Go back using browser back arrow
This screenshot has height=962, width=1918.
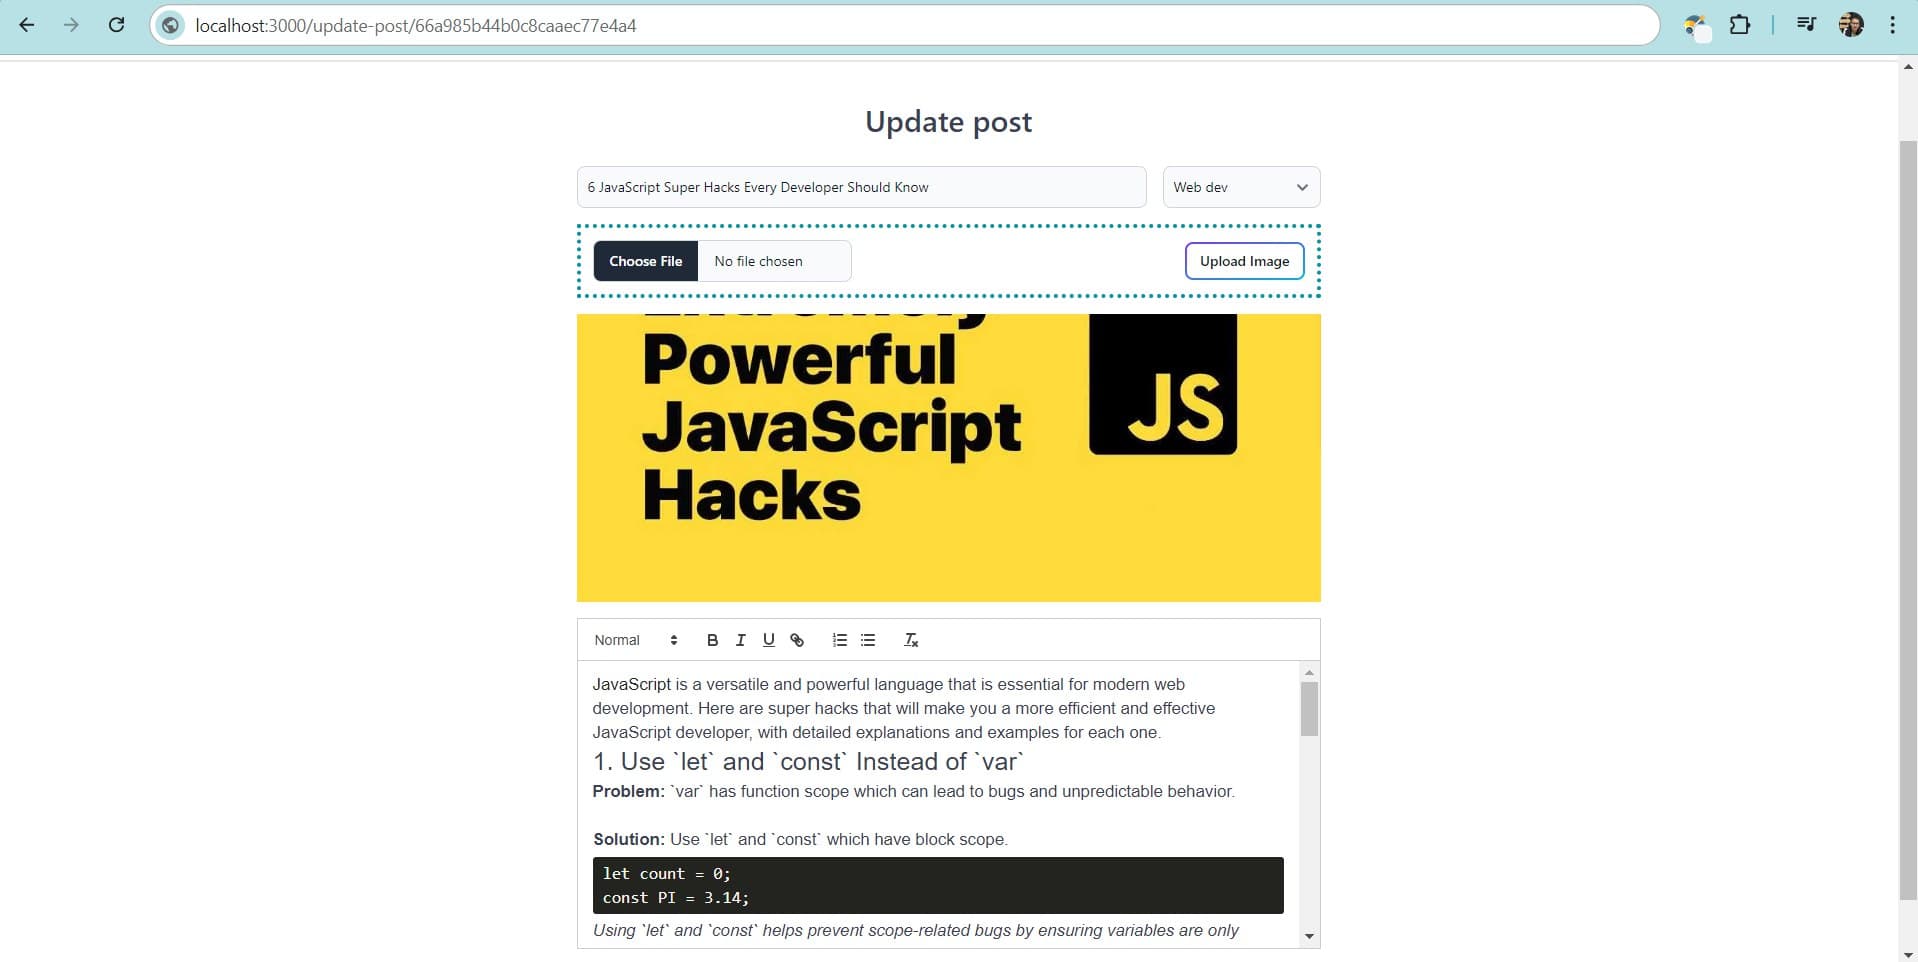[27, 25]
